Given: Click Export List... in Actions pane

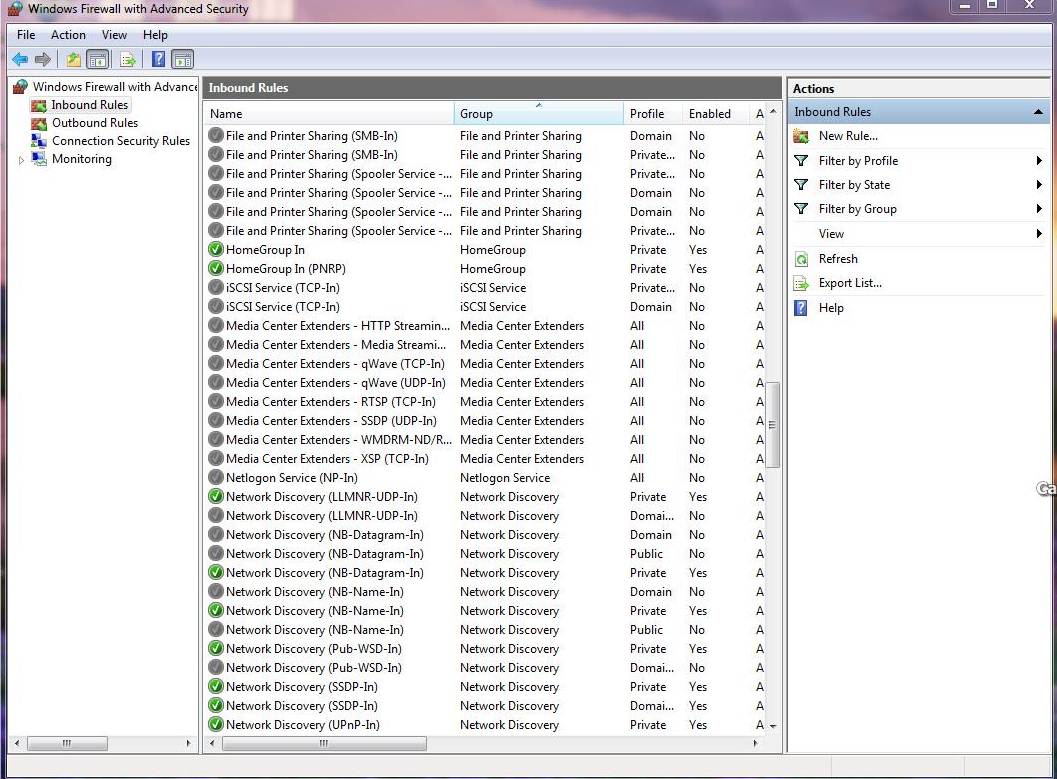Looking at the screenshot, I should pyautogui.click(x=850, y=284).
